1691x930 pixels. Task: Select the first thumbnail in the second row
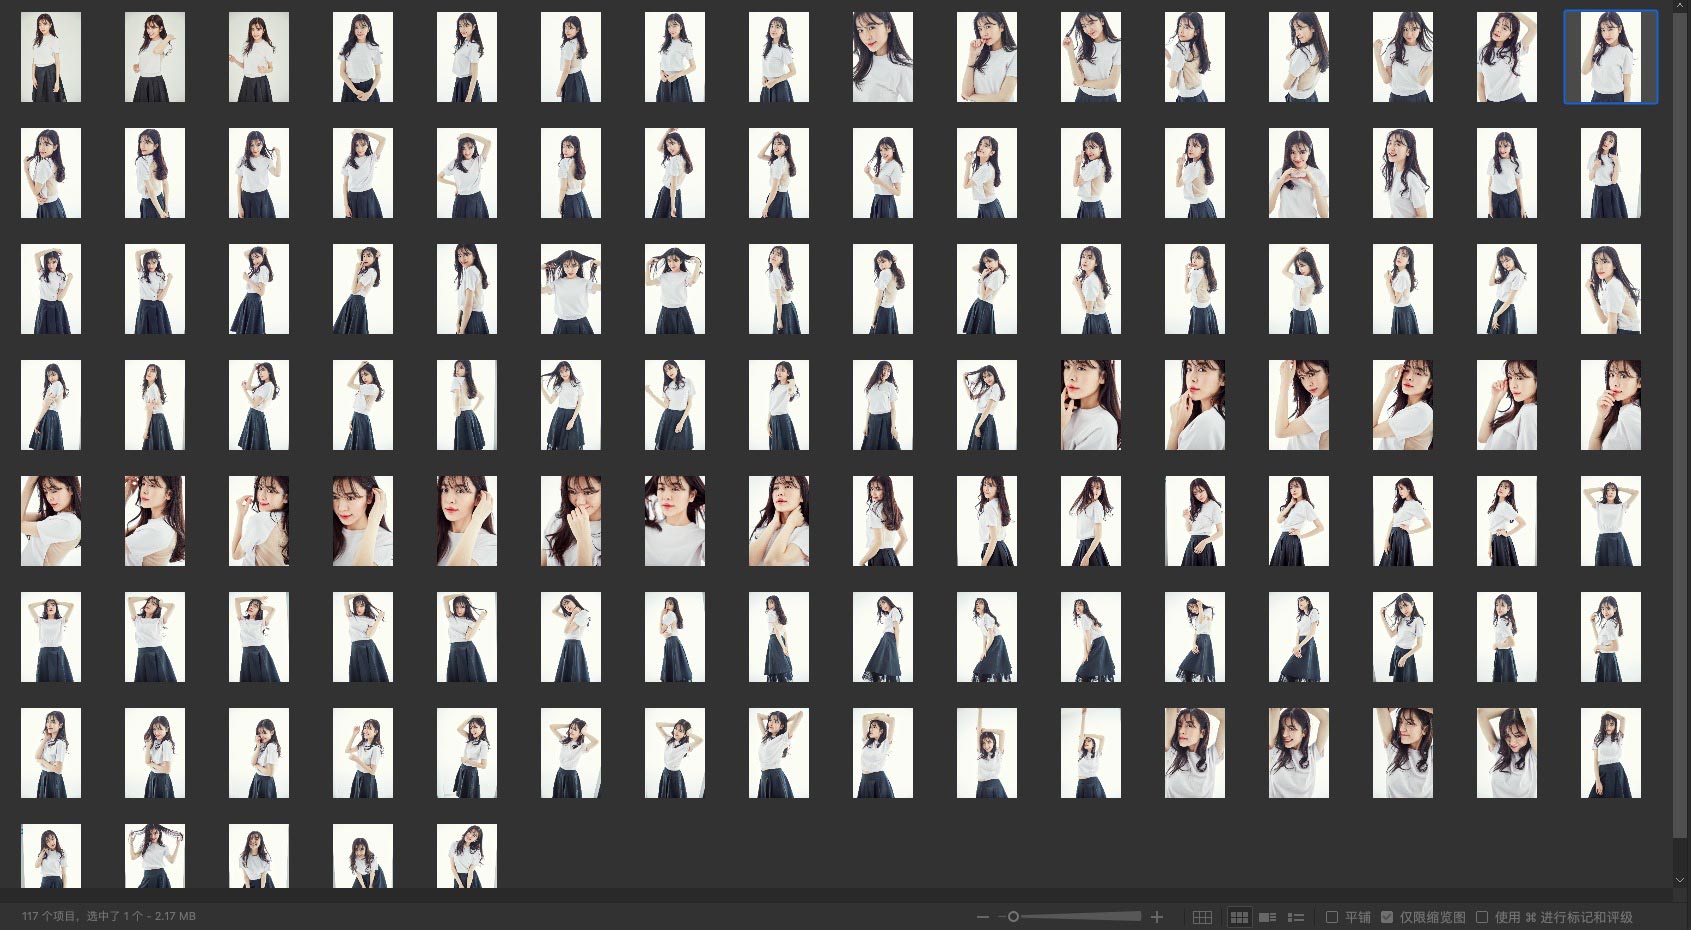tap(51, 173)
